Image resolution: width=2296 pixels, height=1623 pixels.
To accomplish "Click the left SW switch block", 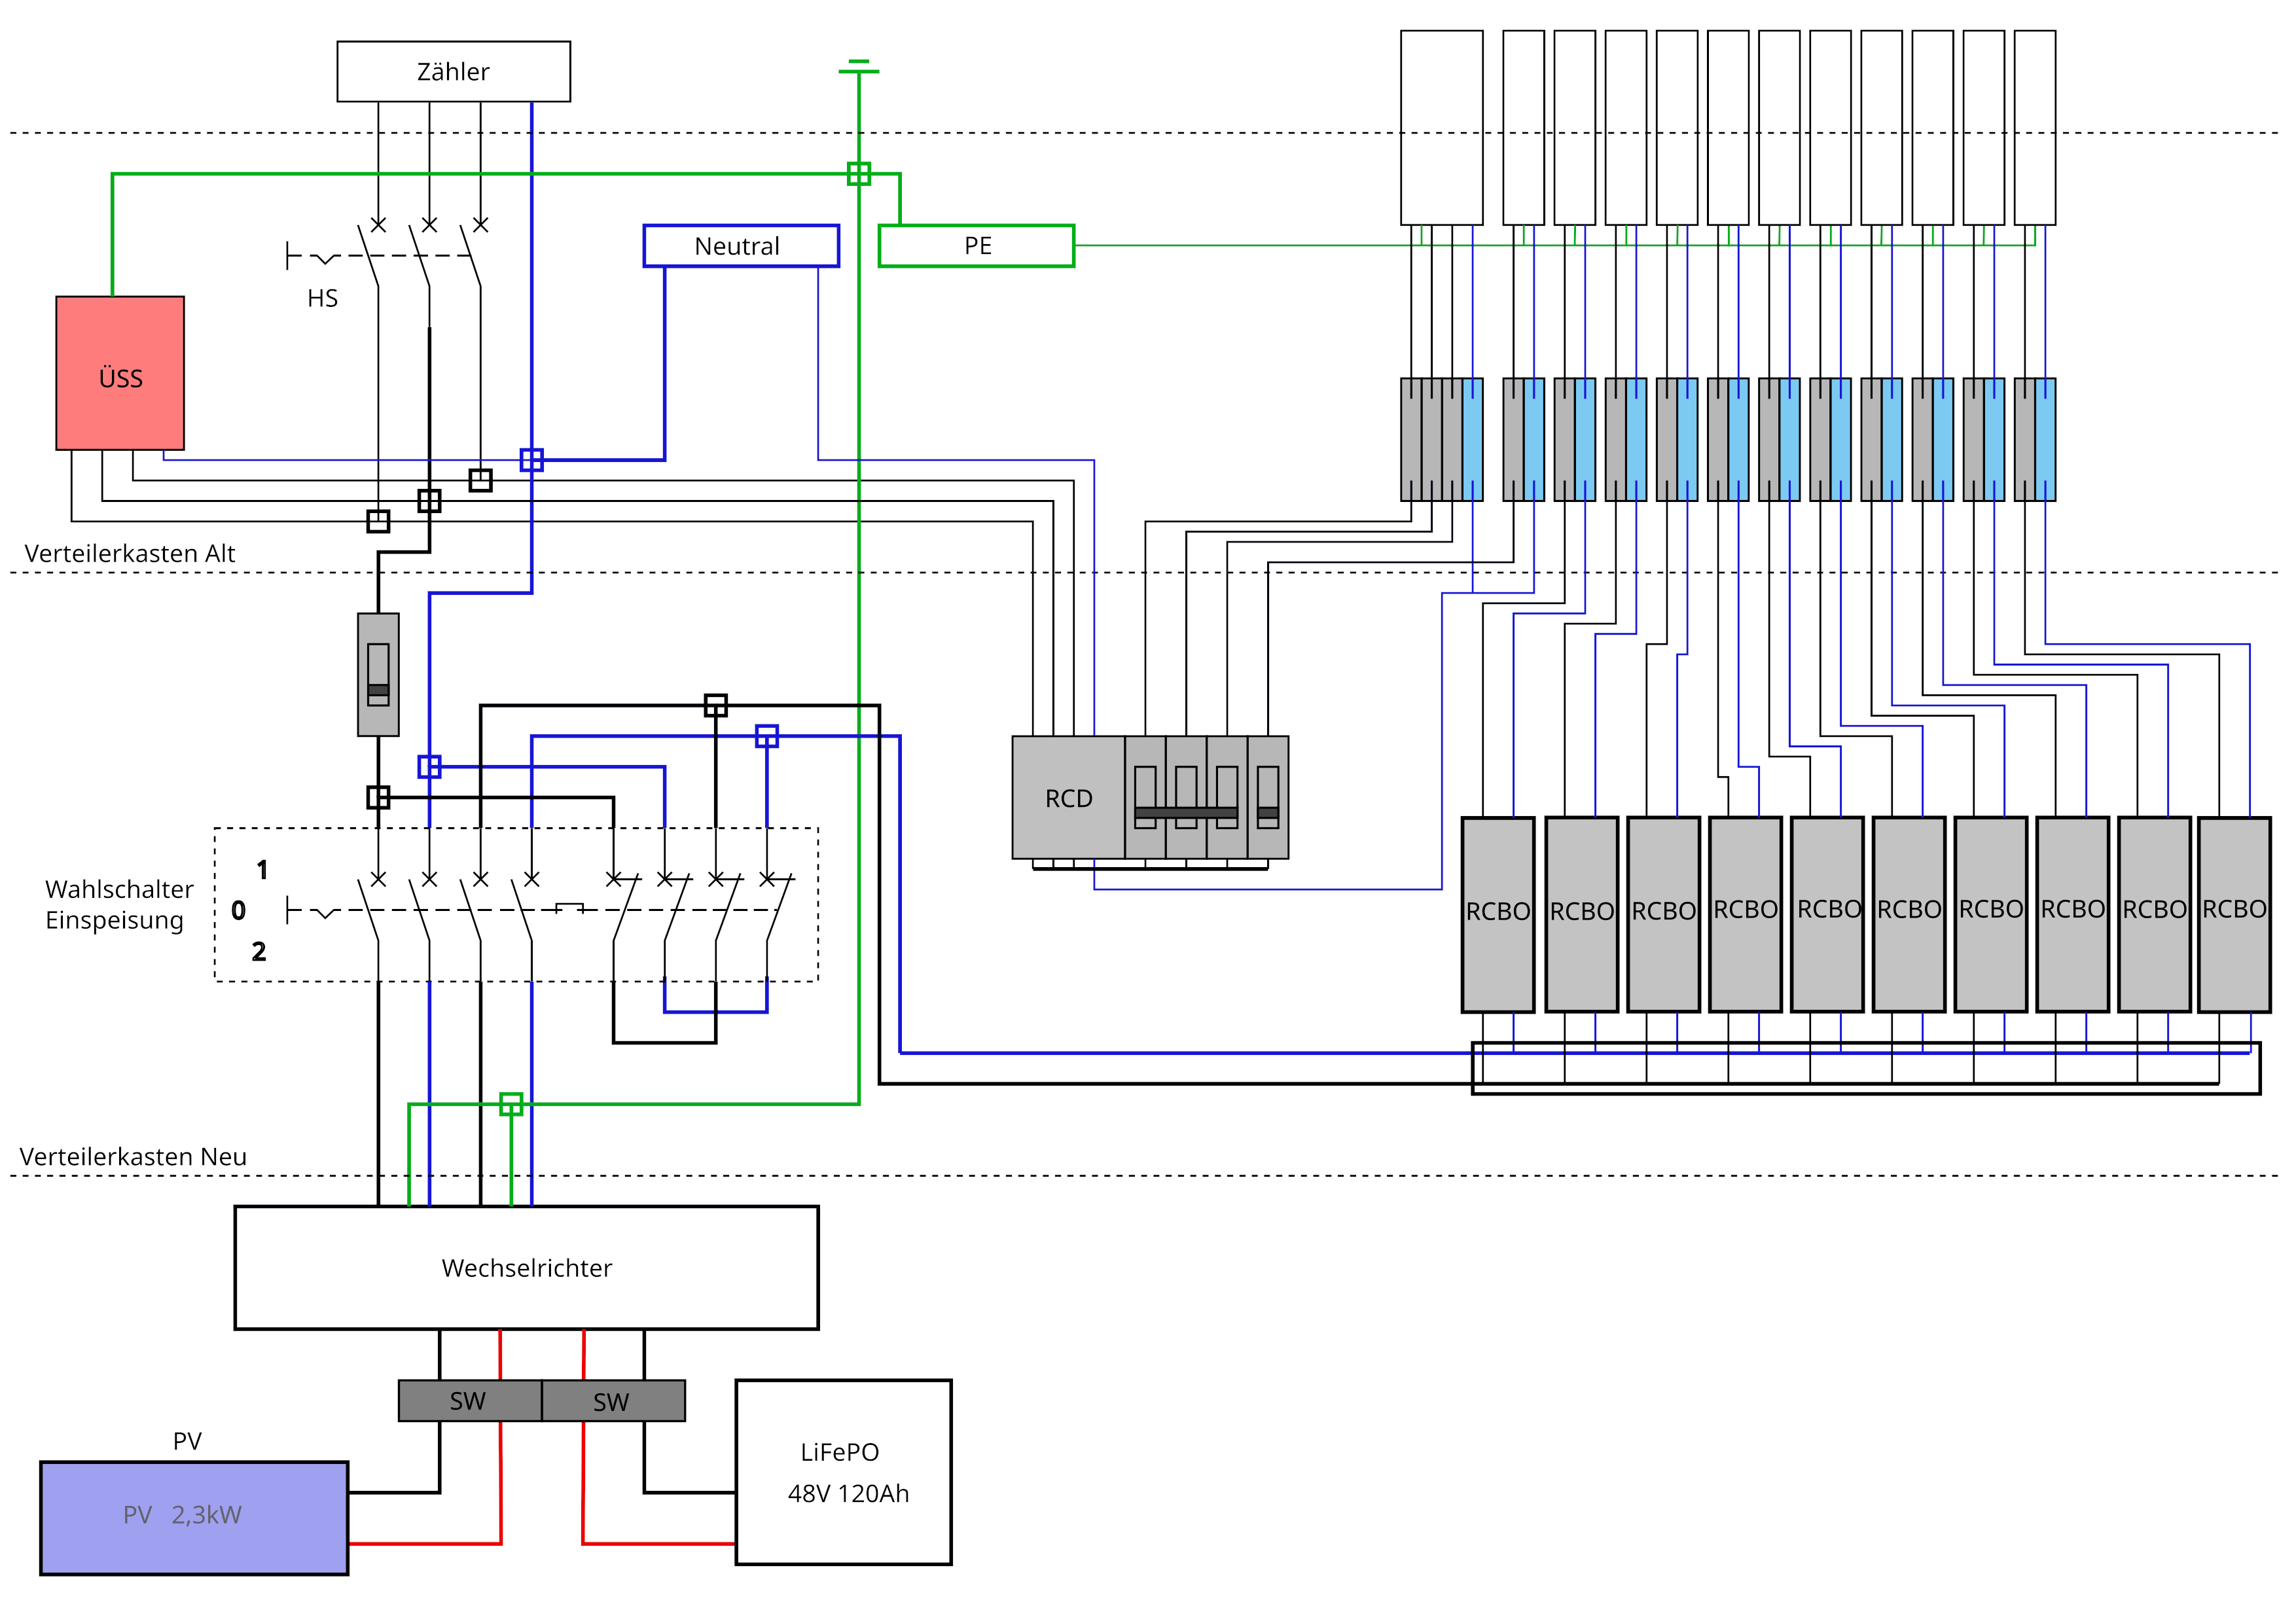I will pos(469,1400).
